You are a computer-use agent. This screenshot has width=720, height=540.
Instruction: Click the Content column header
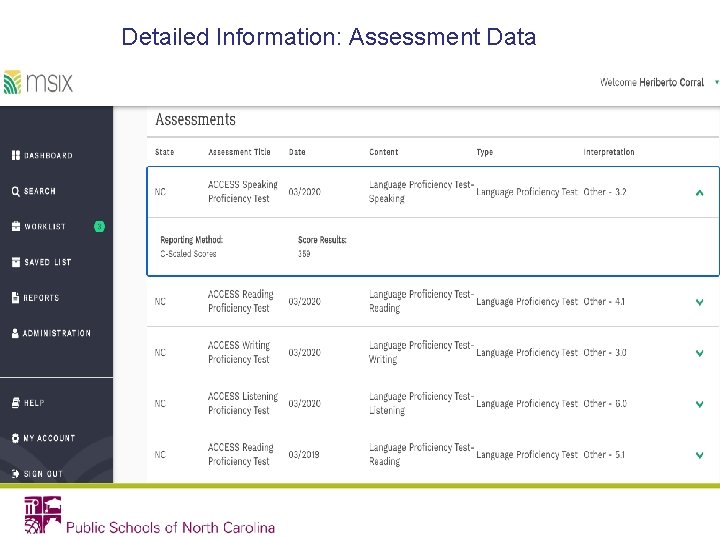click(383, 152)
